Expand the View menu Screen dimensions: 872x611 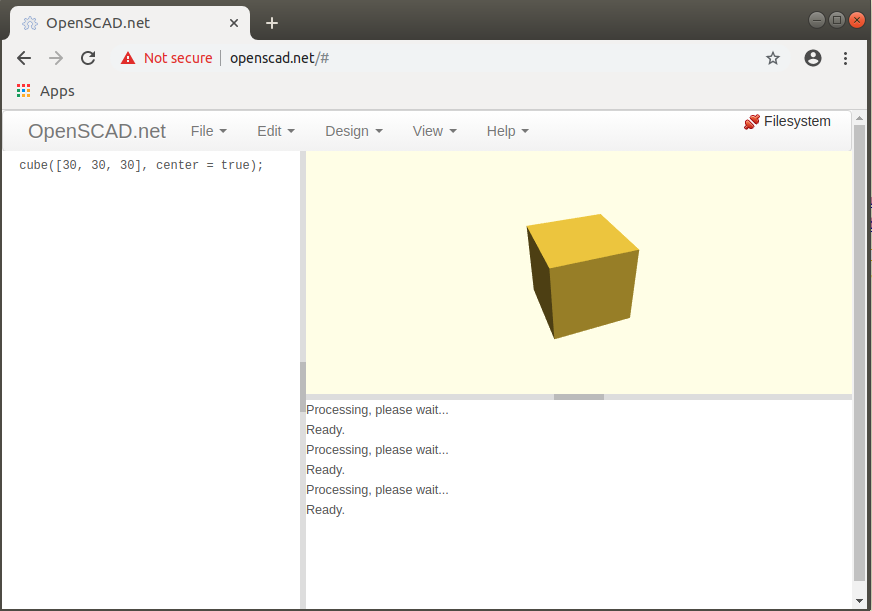click(434, 131)
